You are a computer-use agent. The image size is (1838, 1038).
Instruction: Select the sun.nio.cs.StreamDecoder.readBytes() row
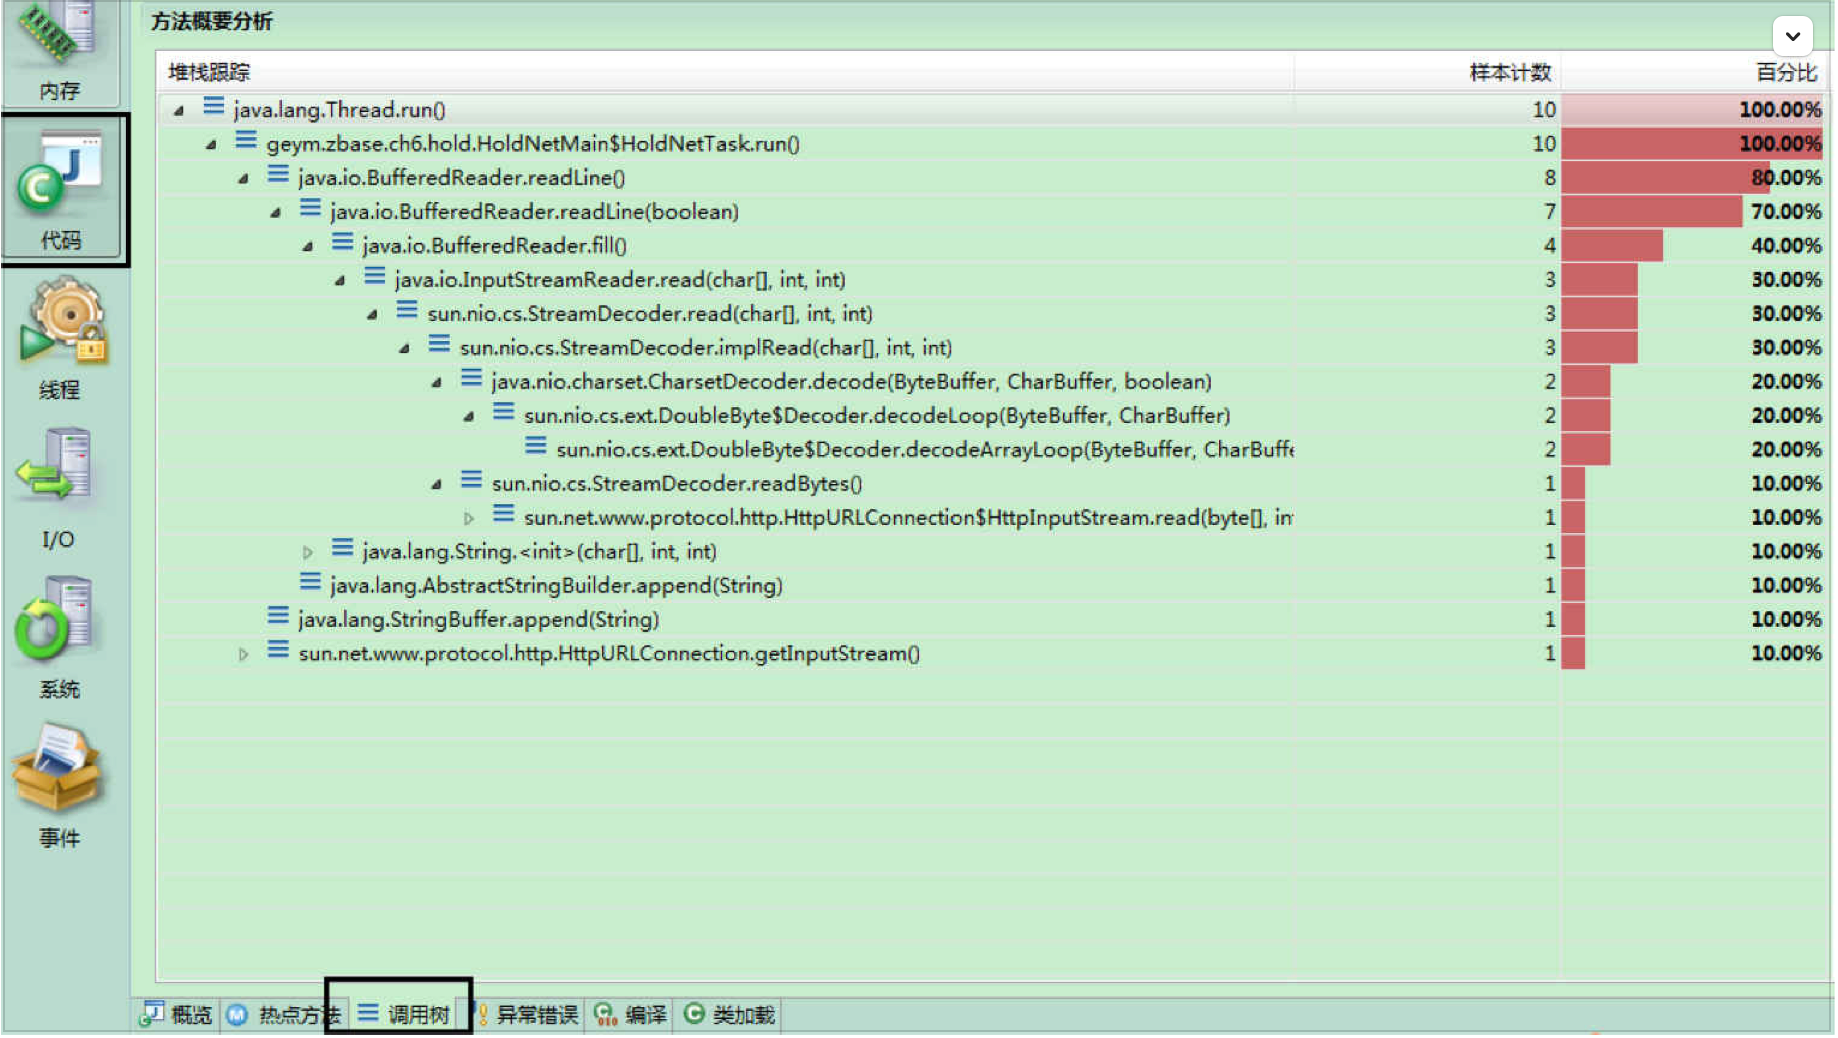(676, 484)
